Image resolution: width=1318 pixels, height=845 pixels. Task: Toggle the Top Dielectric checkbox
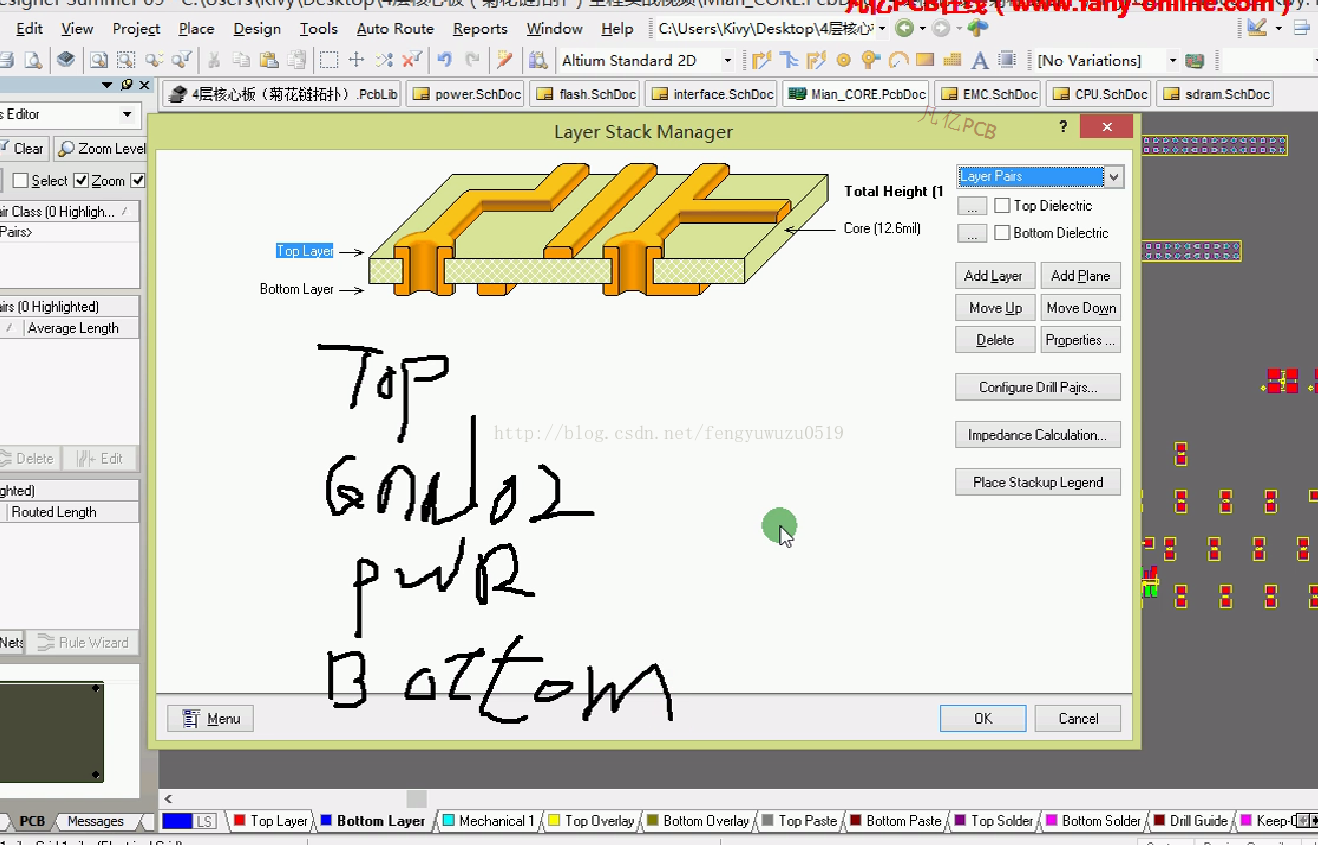(x=1003, y=206)
